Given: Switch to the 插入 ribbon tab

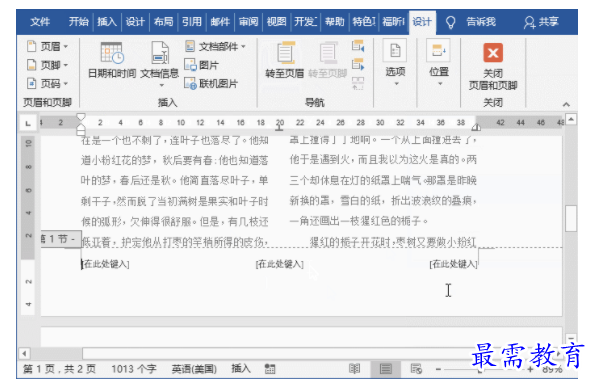Looking at the screenshot, I should (x=107, y=22).
